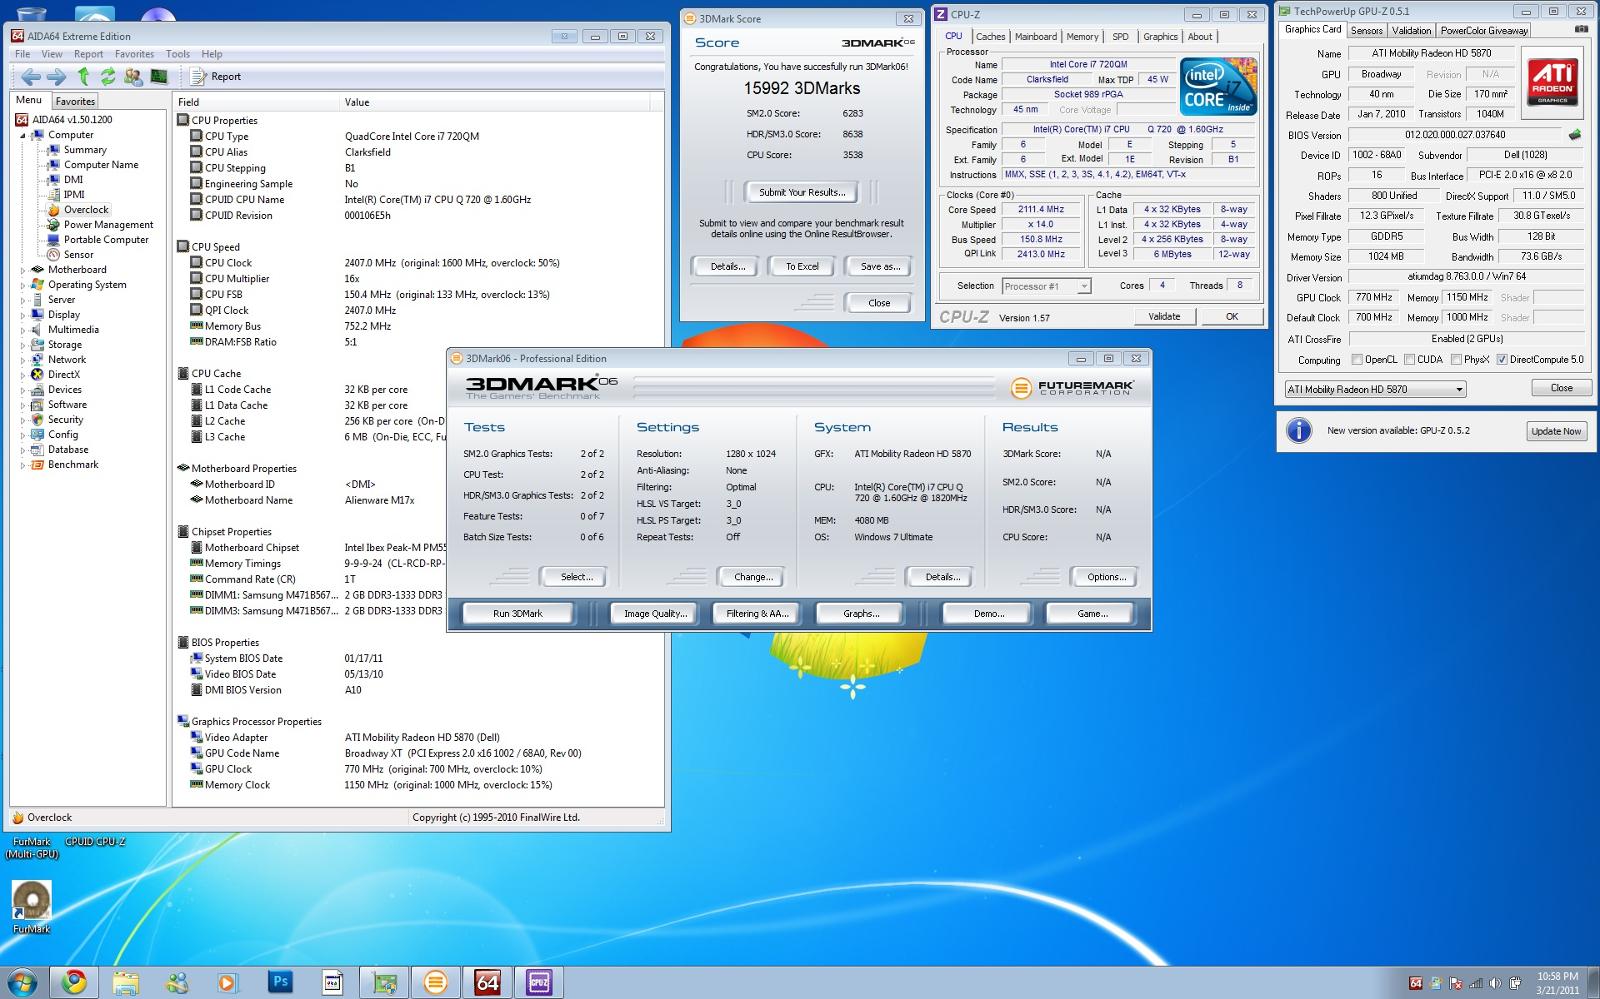Open GPU selection dropdown in GPU-Z

[1375, 389]
